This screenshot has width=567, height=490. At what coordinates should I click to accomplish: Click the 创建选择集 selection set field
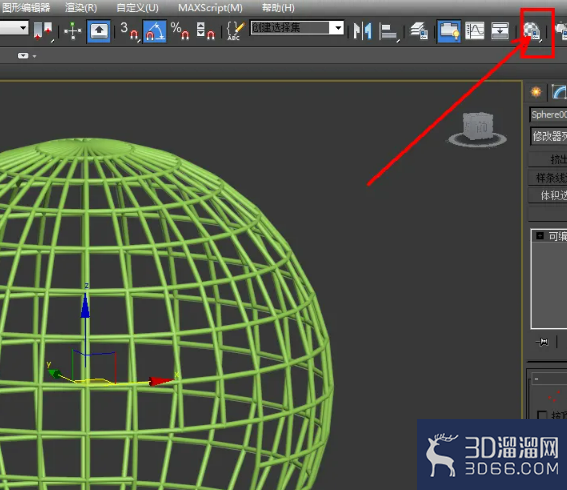pos(290,28)
